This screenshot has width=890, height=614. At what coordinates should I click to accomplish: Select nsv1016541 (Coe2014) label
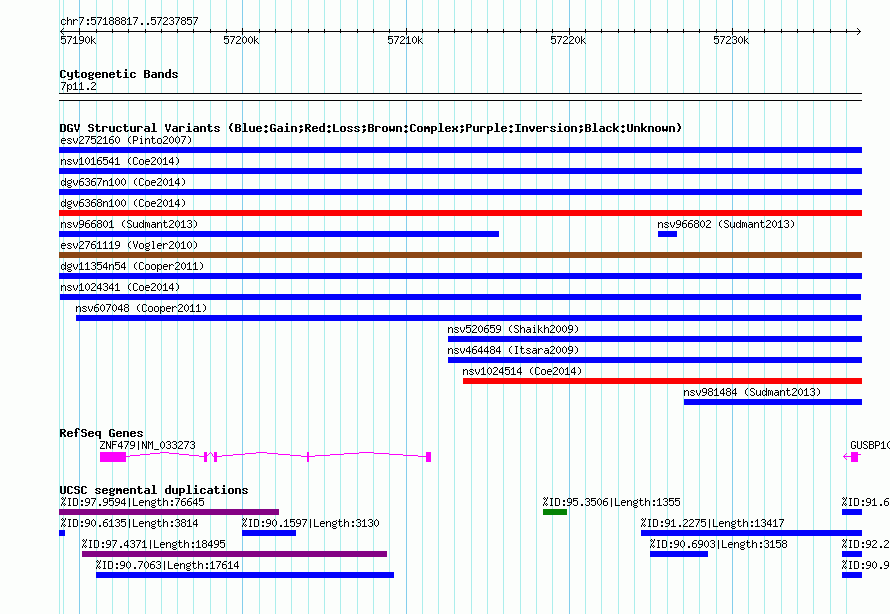tap(120, 161)
